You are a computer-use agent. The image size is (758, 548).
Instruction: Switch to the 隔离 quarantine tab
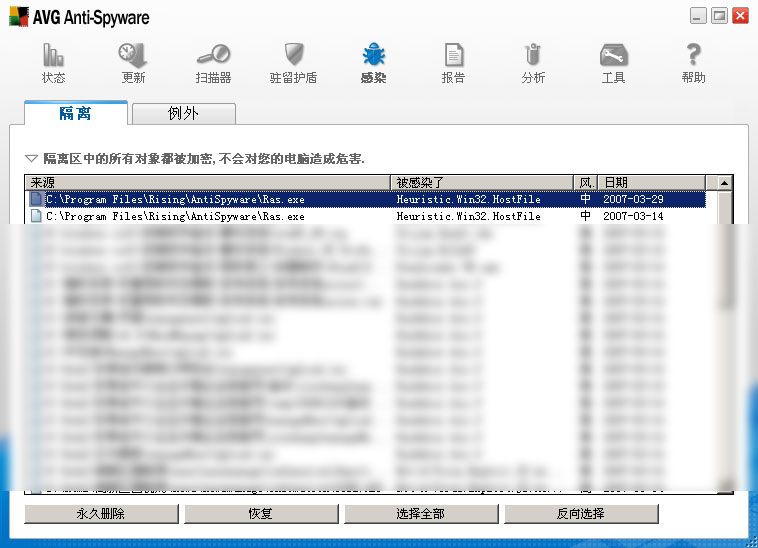[x=76, y=113]
